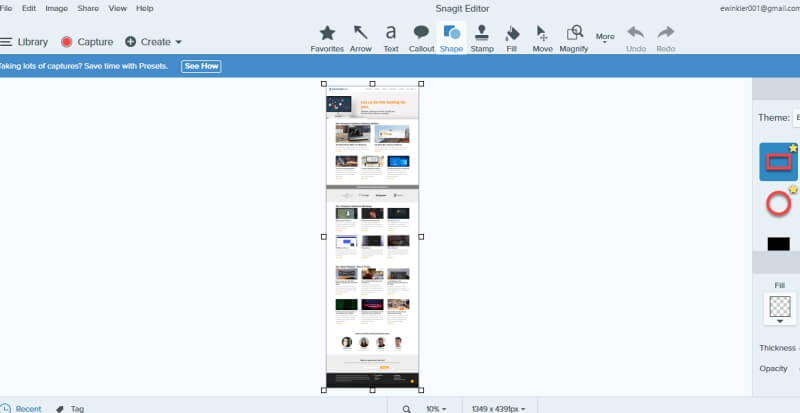Activate the Stamp tool
The image size is (800, 413).
pyautogui.click(x=482, y=36)
